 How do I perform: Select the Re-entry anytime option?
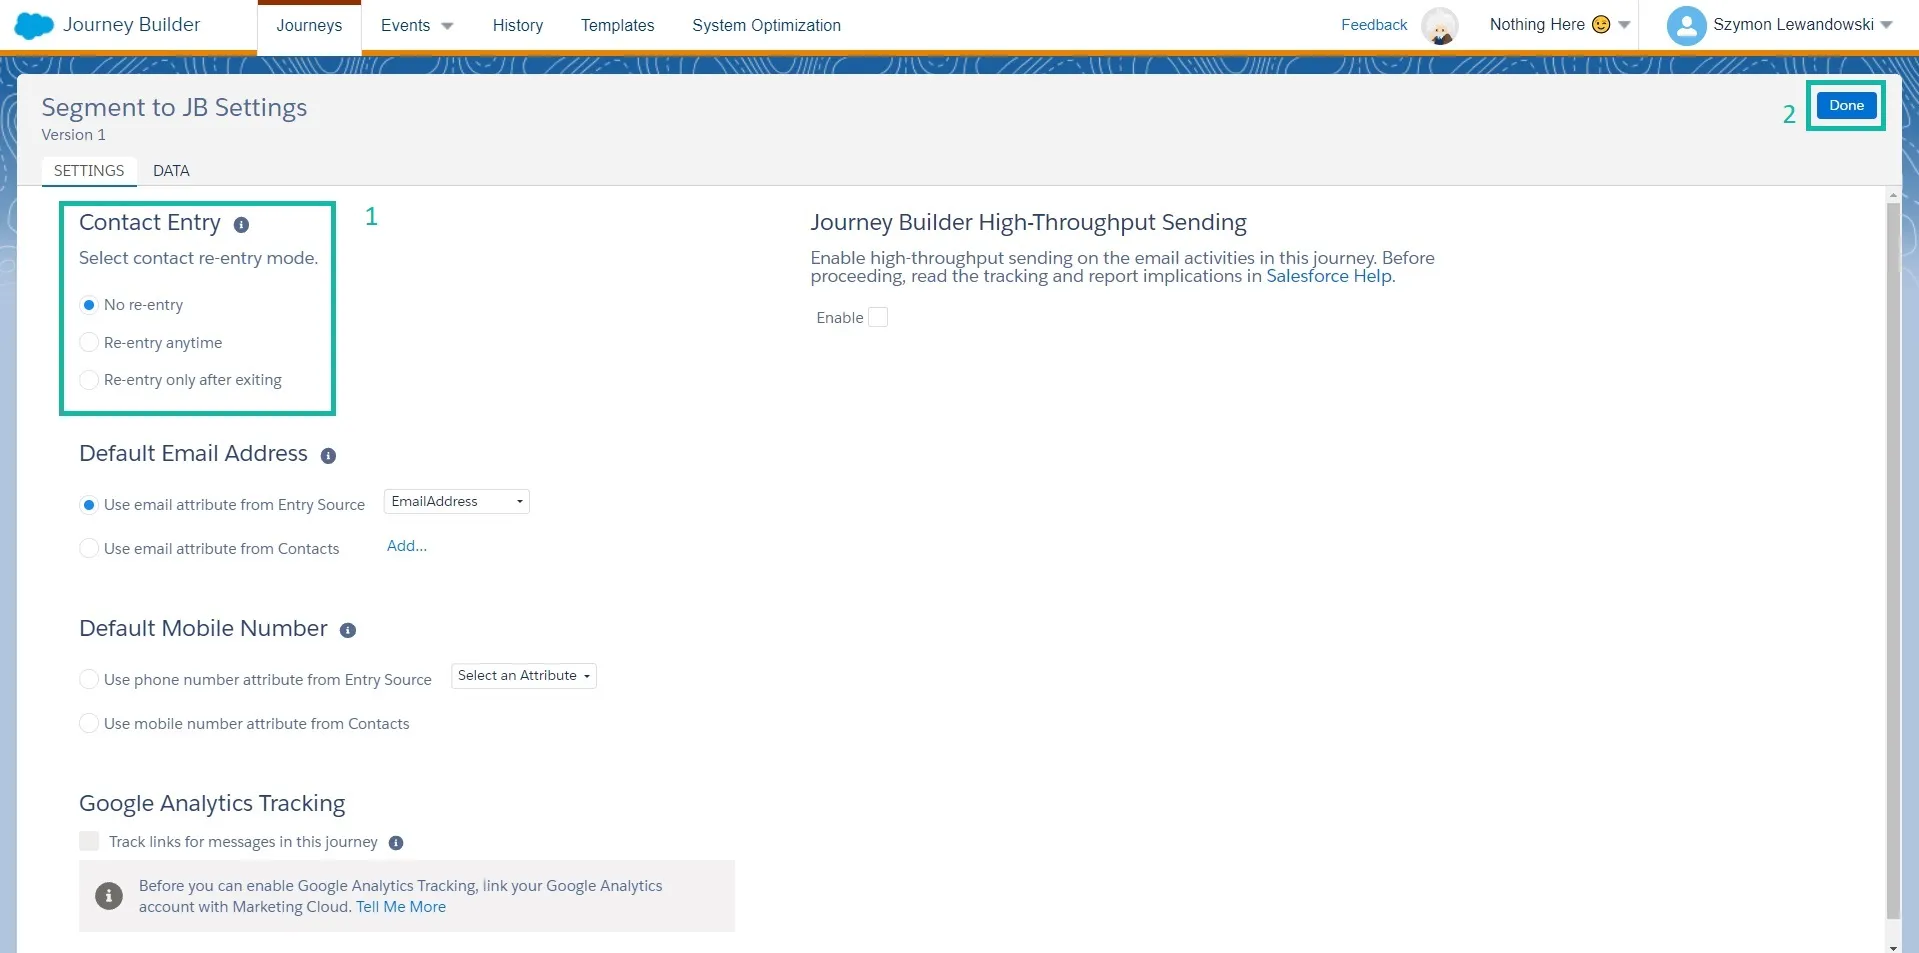pos(88,342)
